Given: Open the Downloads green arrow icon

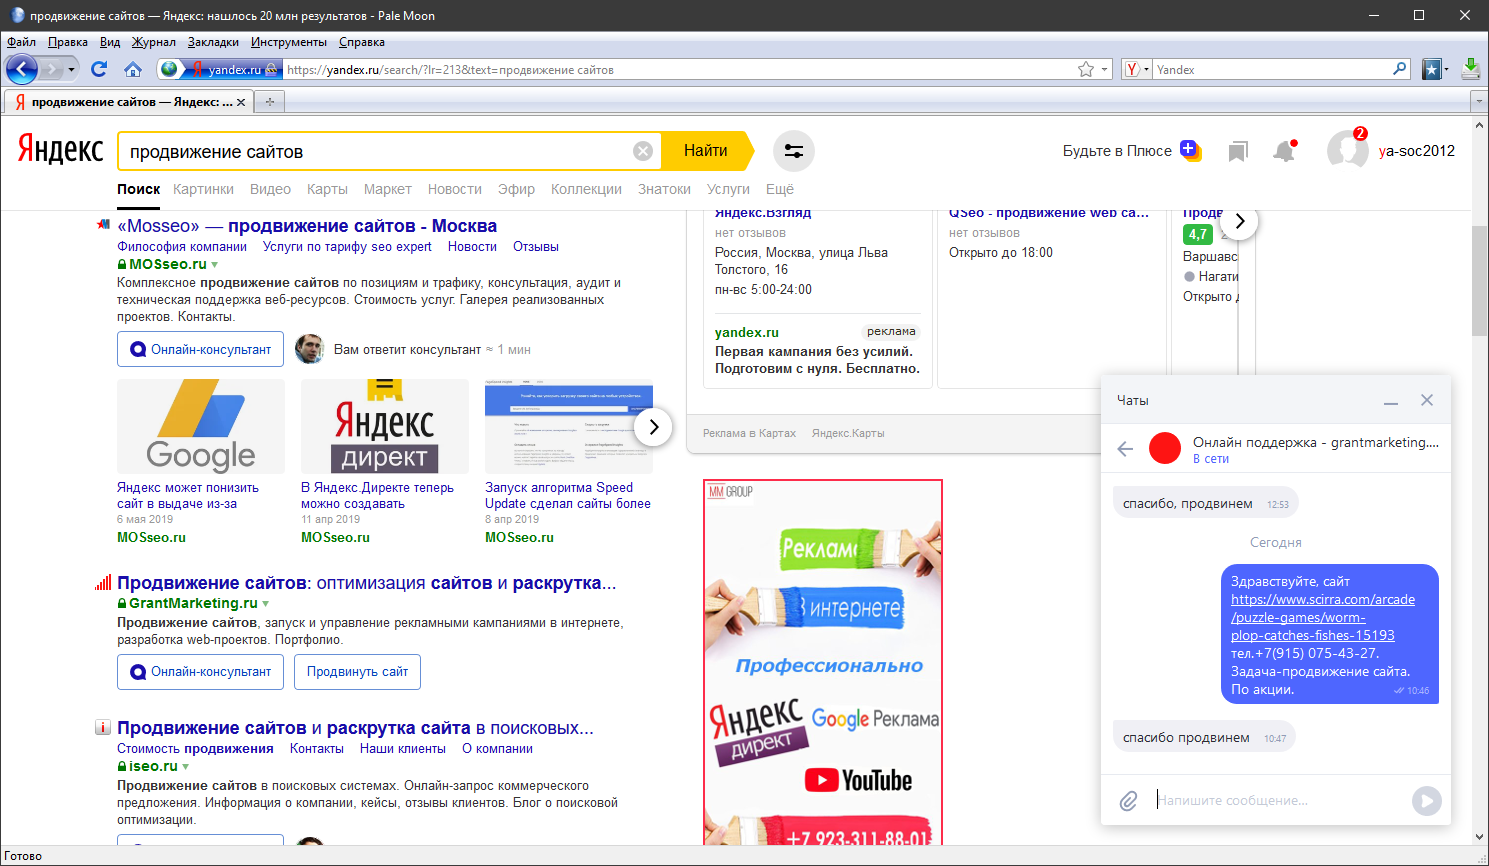Looking at the screenshot, I should coord(1471,68).
